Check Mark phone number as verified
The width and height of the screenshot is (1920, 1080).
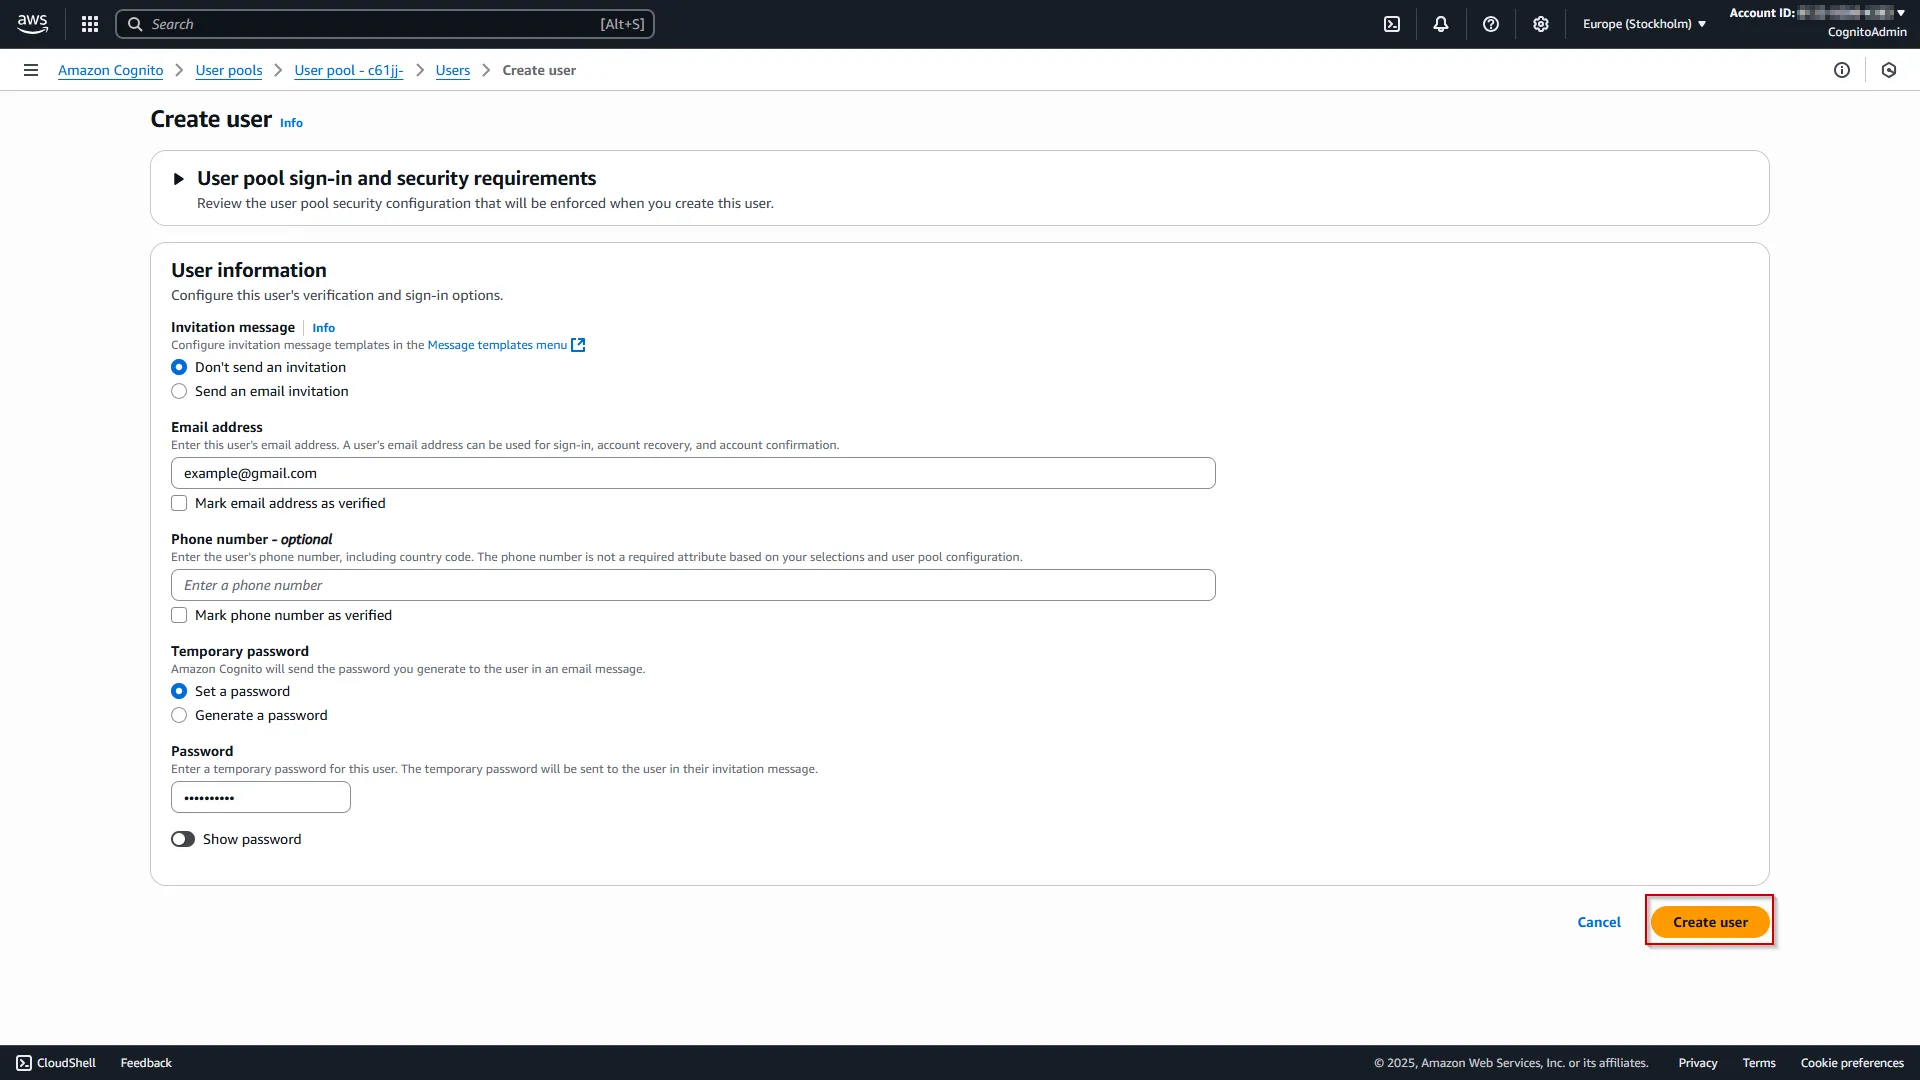tap(179, 615)
